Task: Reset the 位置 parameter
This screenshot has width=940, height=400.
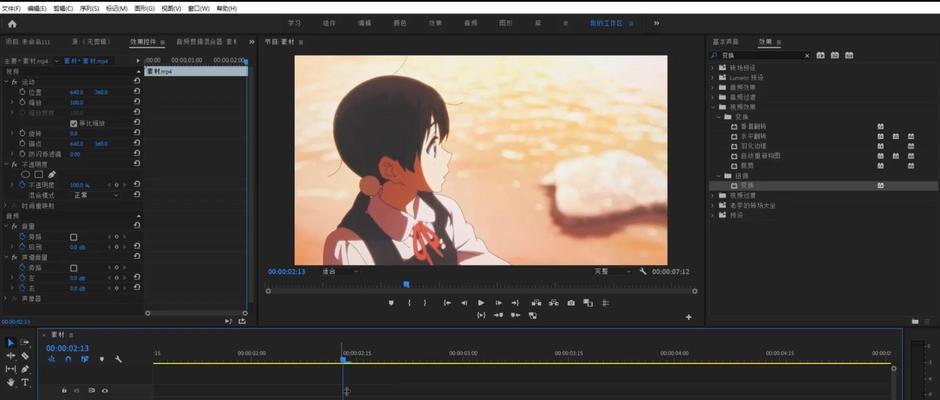Action: point(137,92)
